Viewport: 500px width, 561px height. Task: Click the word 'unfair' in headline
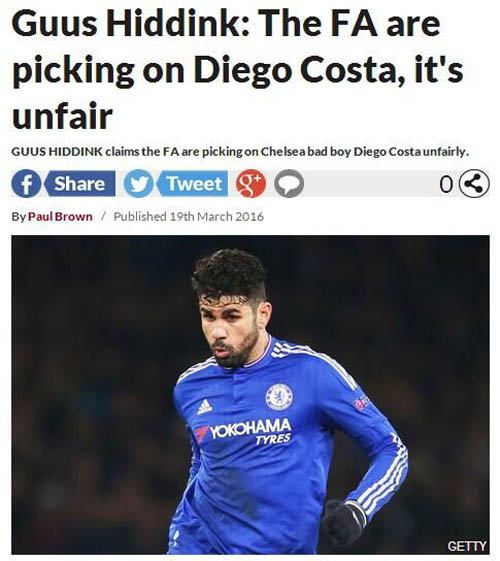(x=63, y=116)
